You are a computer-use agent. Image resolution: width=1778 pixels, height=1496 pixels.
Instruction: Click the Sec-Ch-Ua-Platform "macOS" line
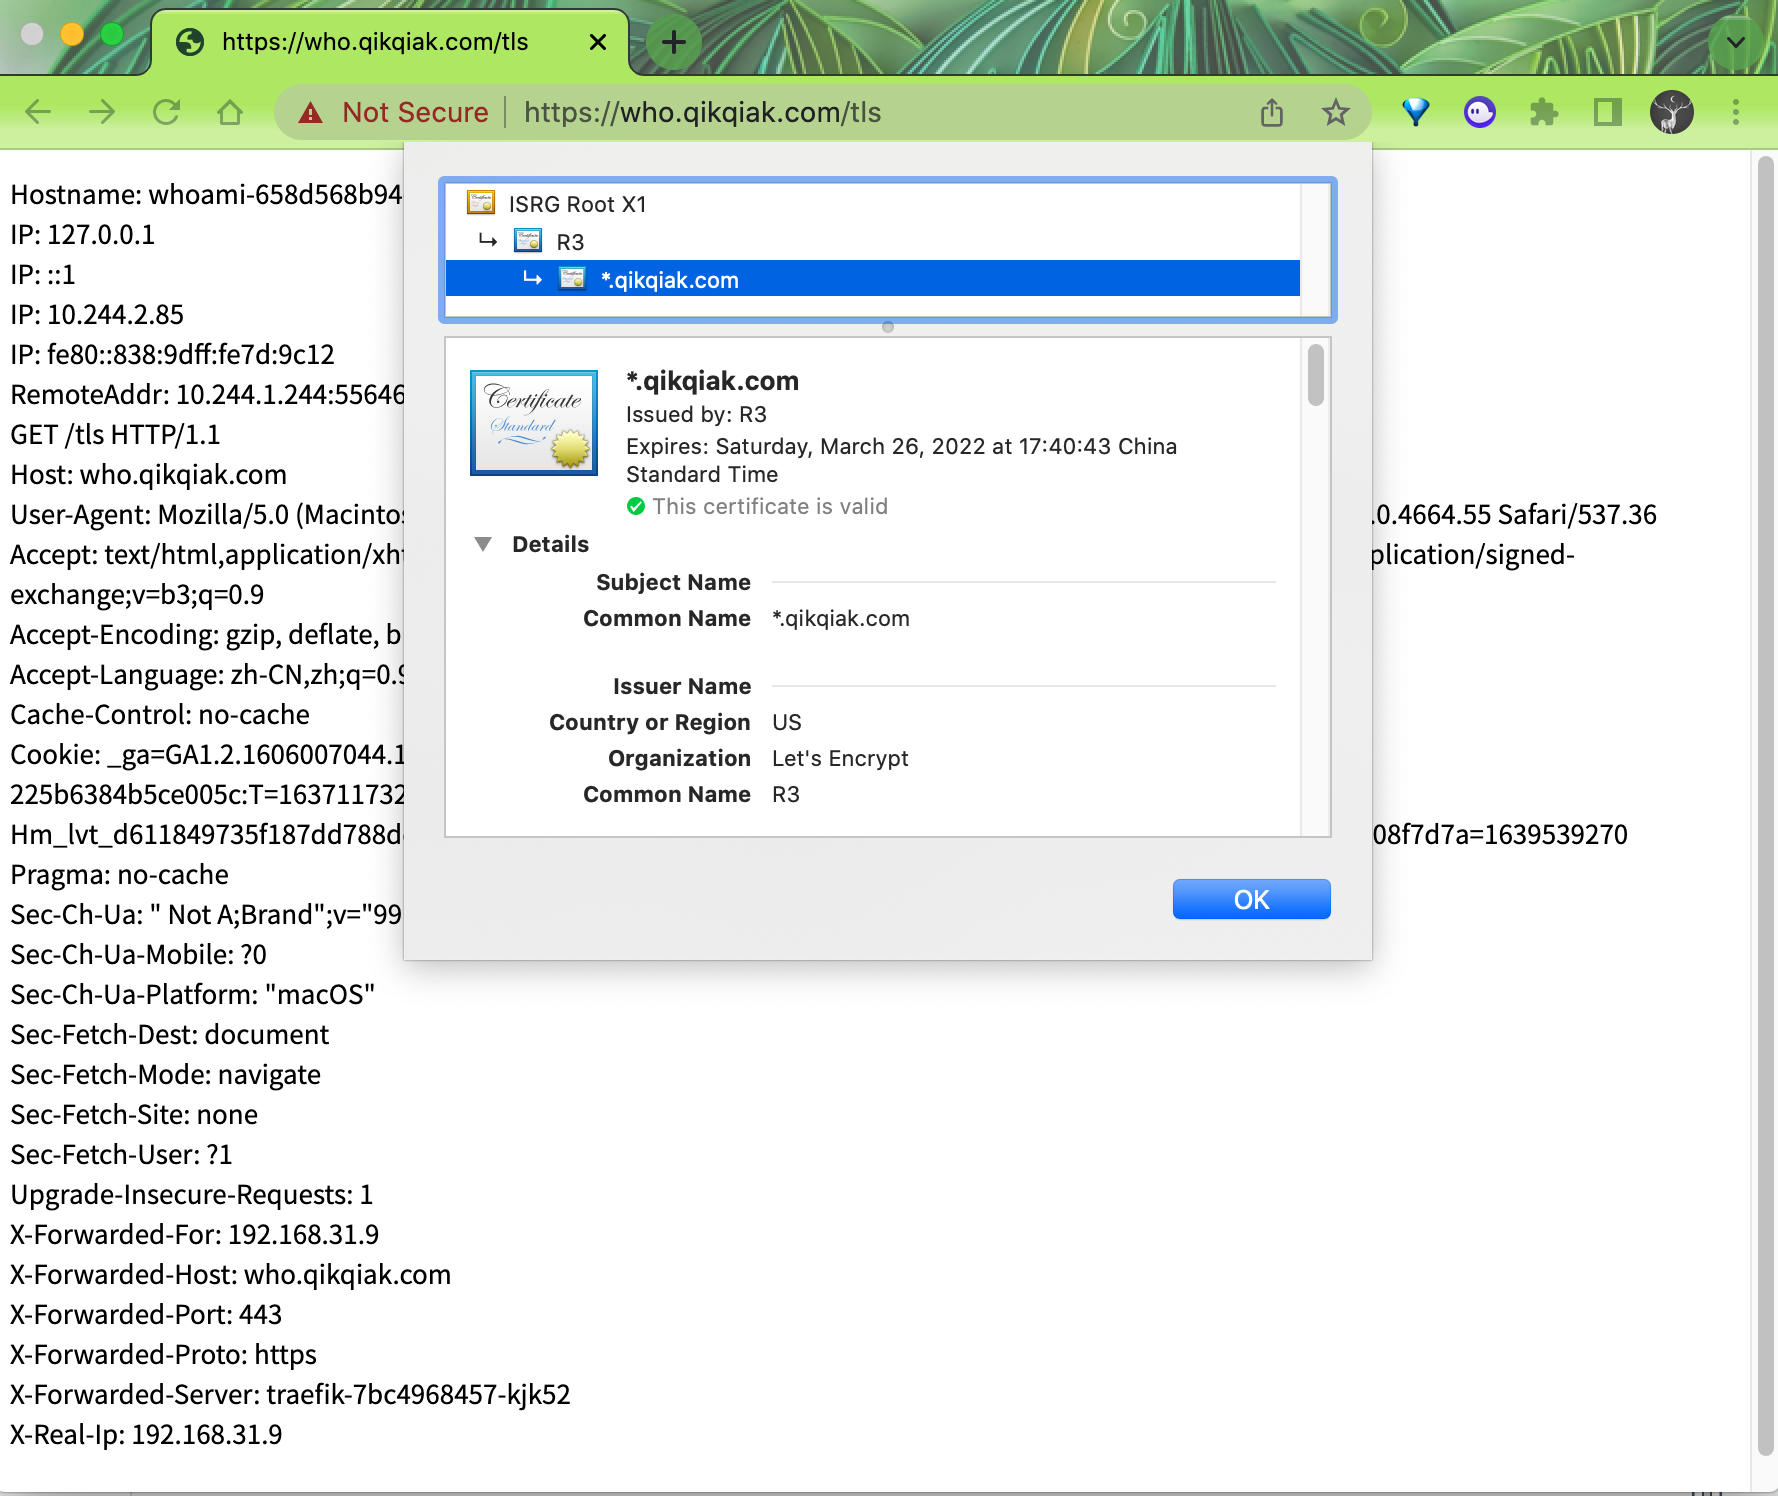point(193,994)
